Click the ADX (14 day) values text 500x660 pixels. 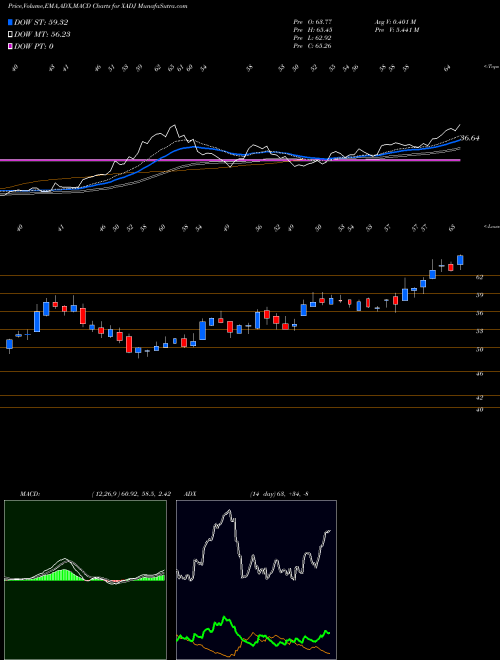[279, 494]
